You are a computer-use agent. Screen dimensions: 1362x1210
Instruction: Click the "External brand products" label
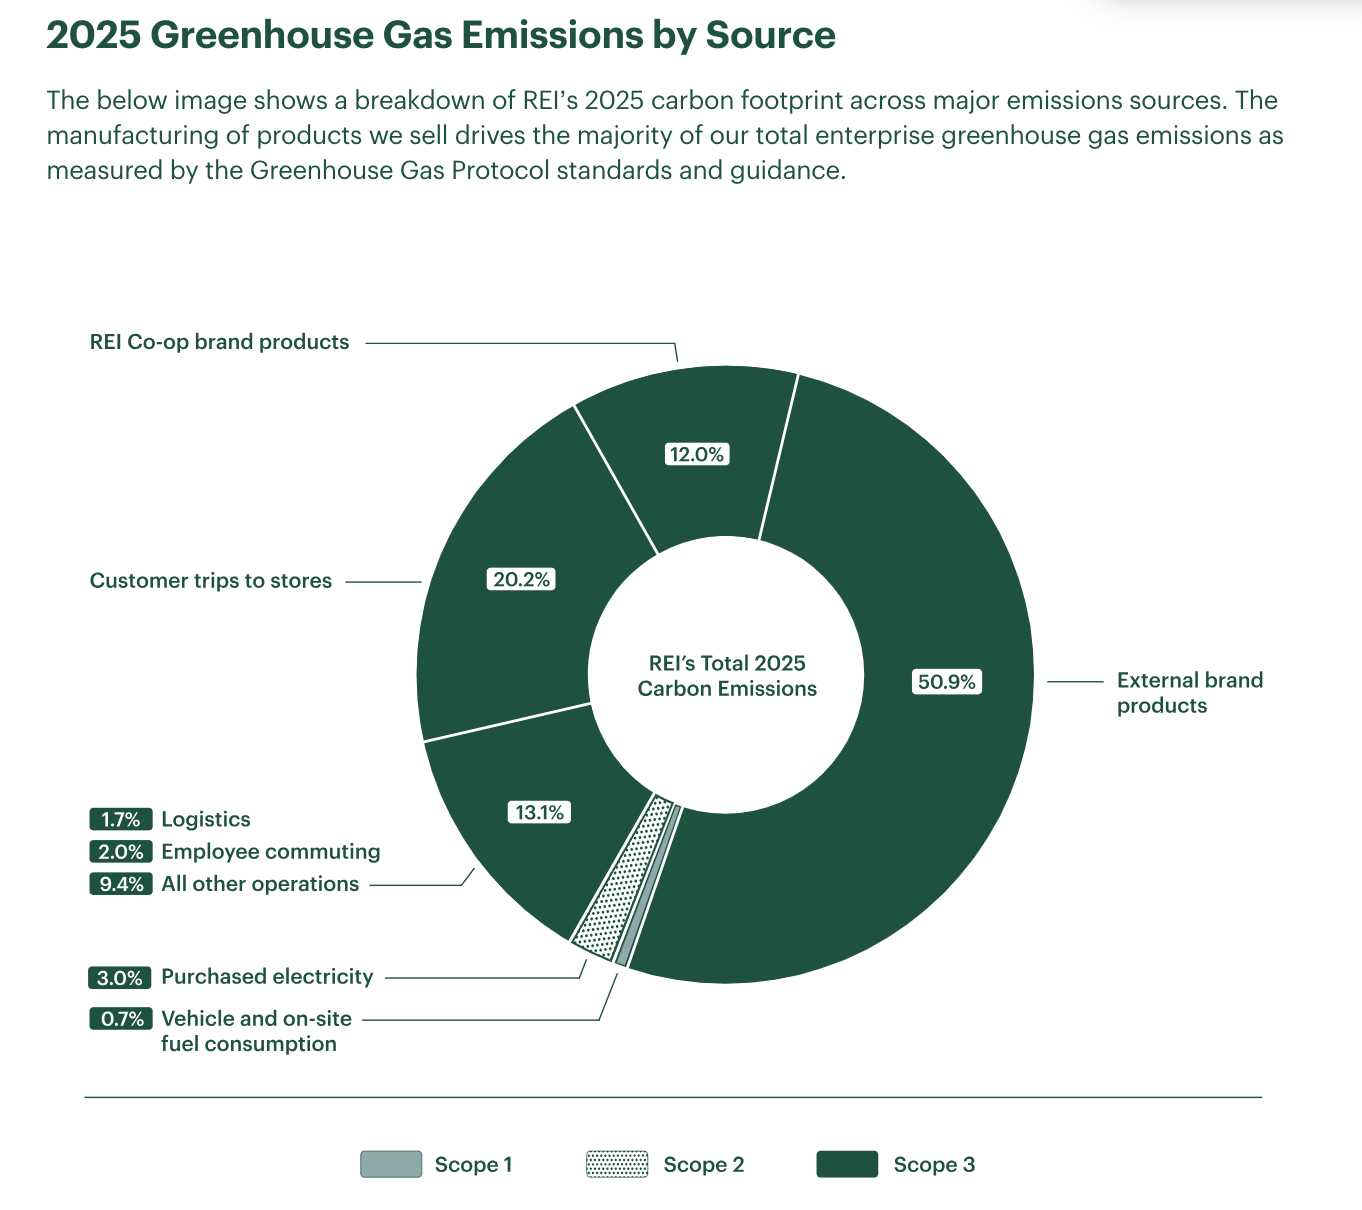tap(1190, 693)
